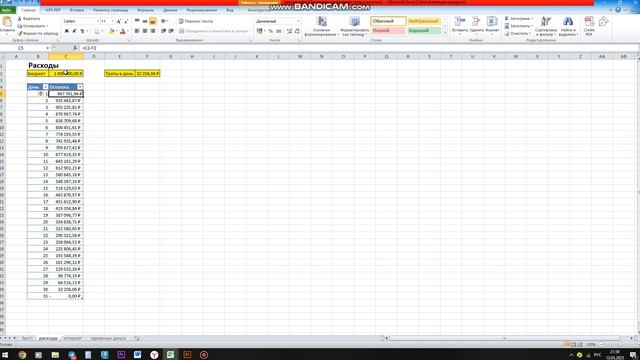This screenshot has width=640, height=360.
Task: Click the increase font size icon
Action: 118,21
